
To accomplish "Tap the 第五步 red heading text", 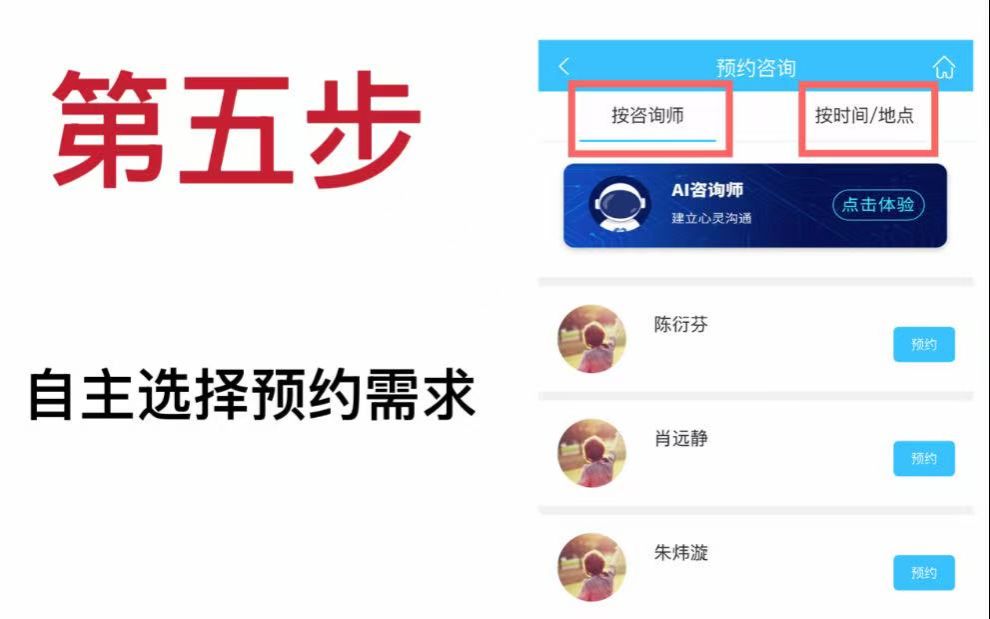I will click(x=236, y=129).
